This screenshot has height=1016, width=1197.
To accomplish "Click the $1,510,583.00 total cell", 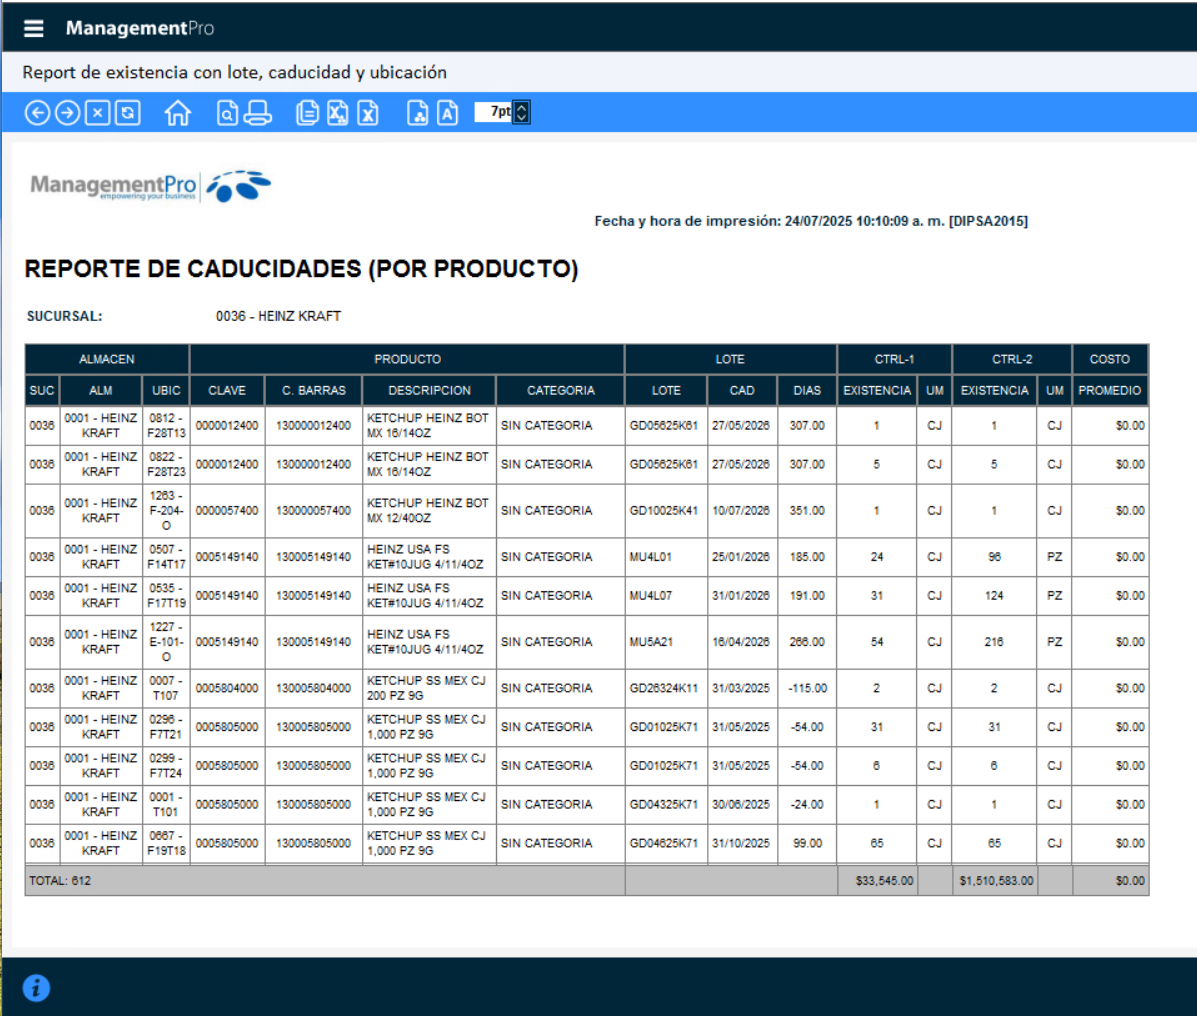I will (x=995, y=881).
